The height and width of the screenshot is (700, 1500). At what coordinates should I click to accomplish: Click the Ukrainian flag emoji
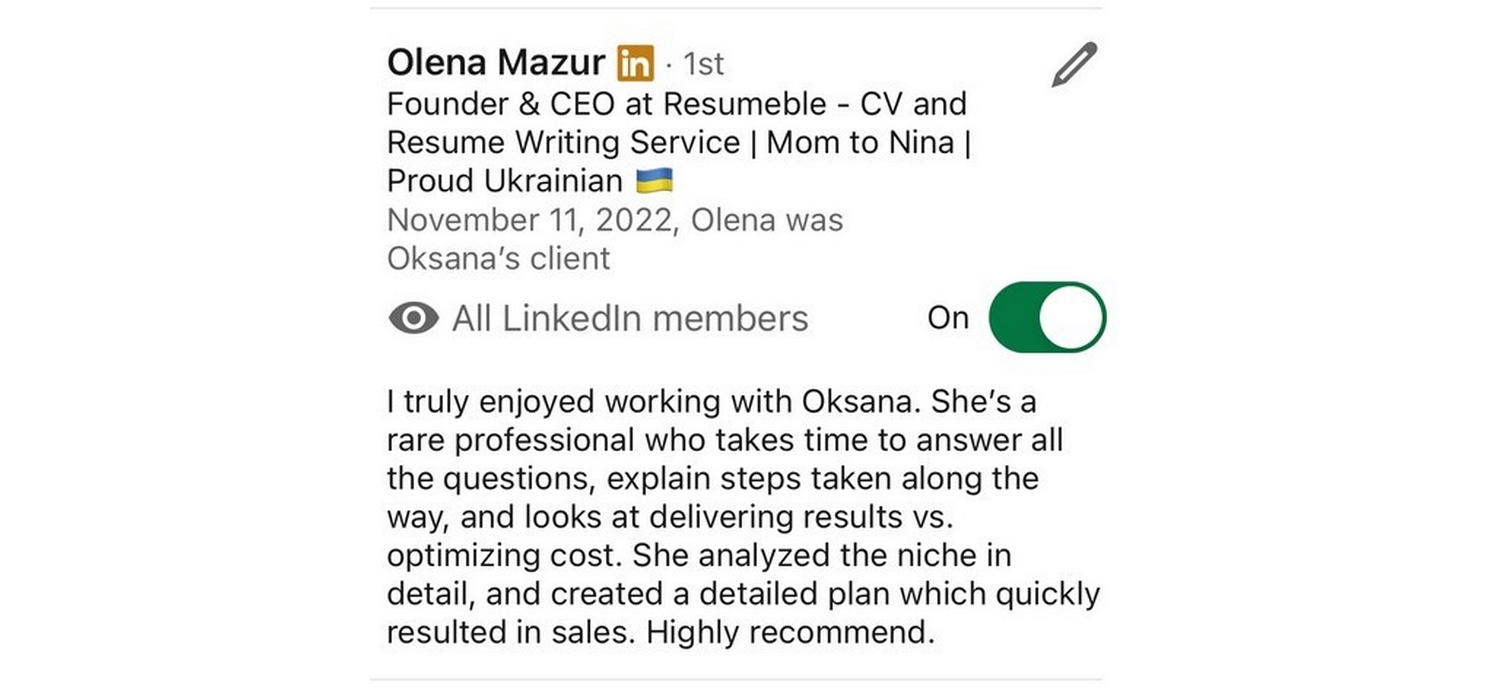point(655,181)
